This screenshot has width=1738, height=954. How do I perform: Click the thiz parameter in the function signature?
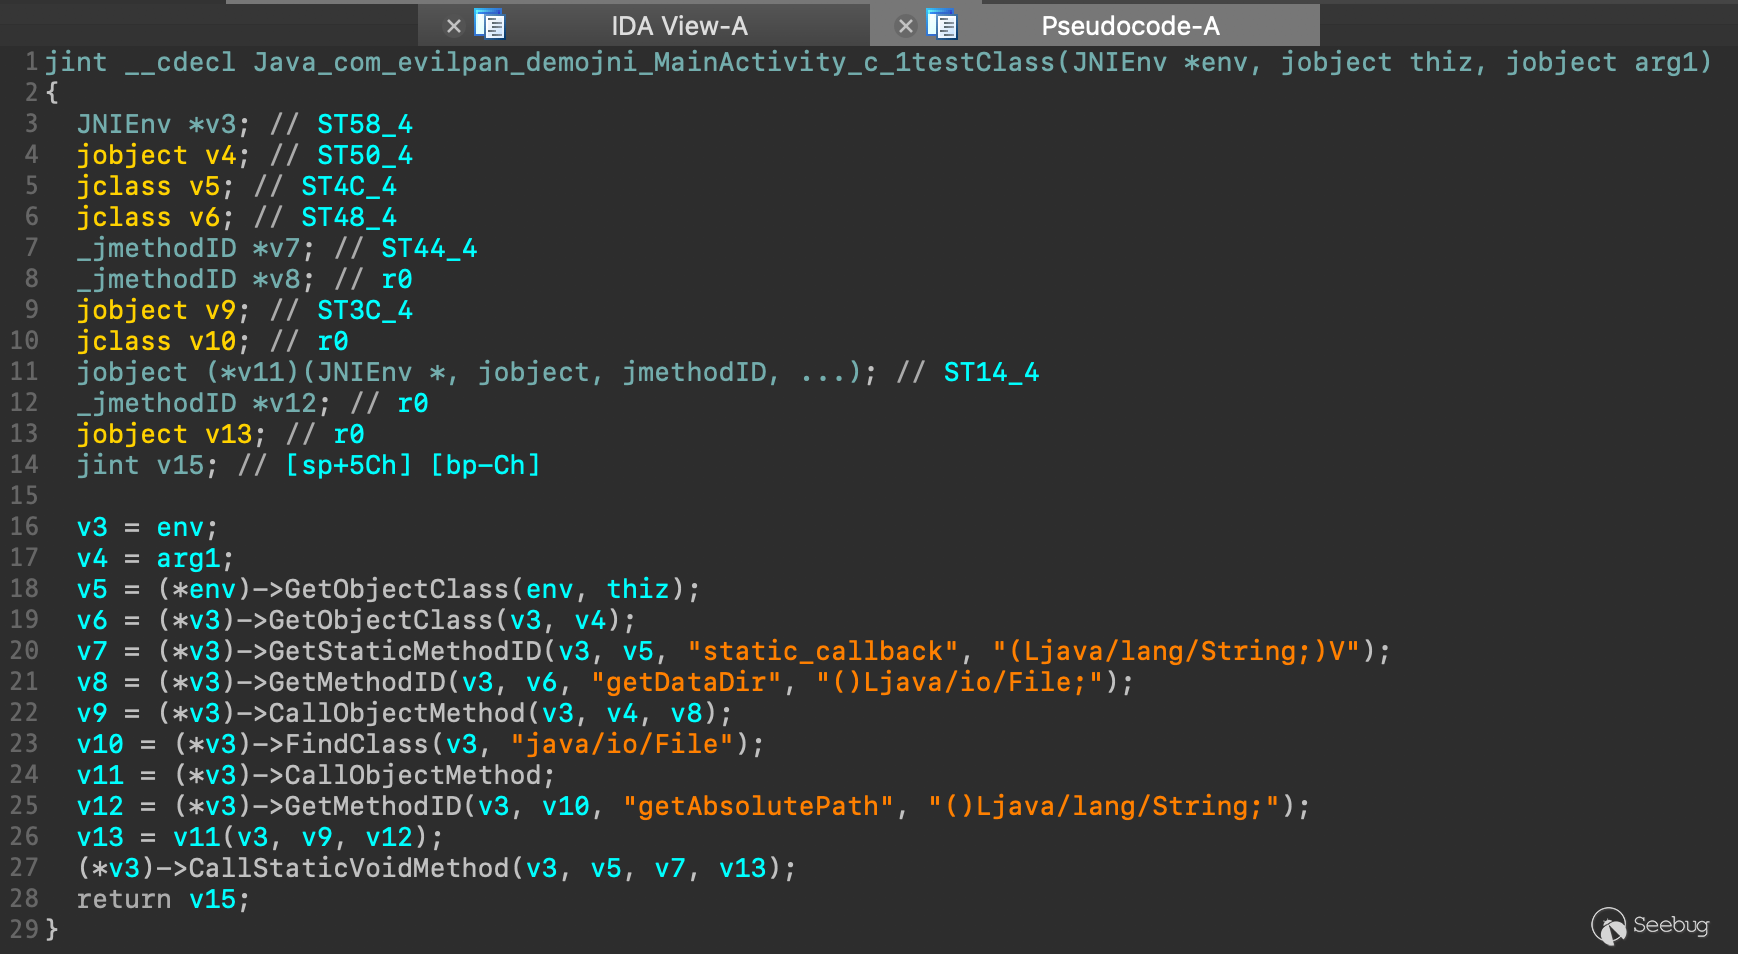[1441, 62]
